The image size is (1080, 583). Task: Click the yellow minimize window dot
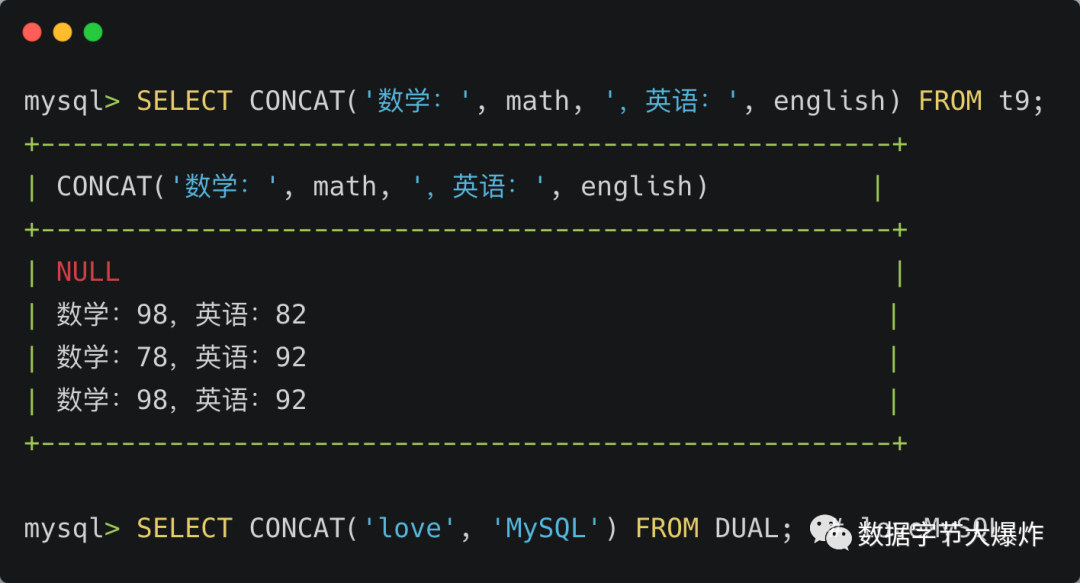[63, 32]
